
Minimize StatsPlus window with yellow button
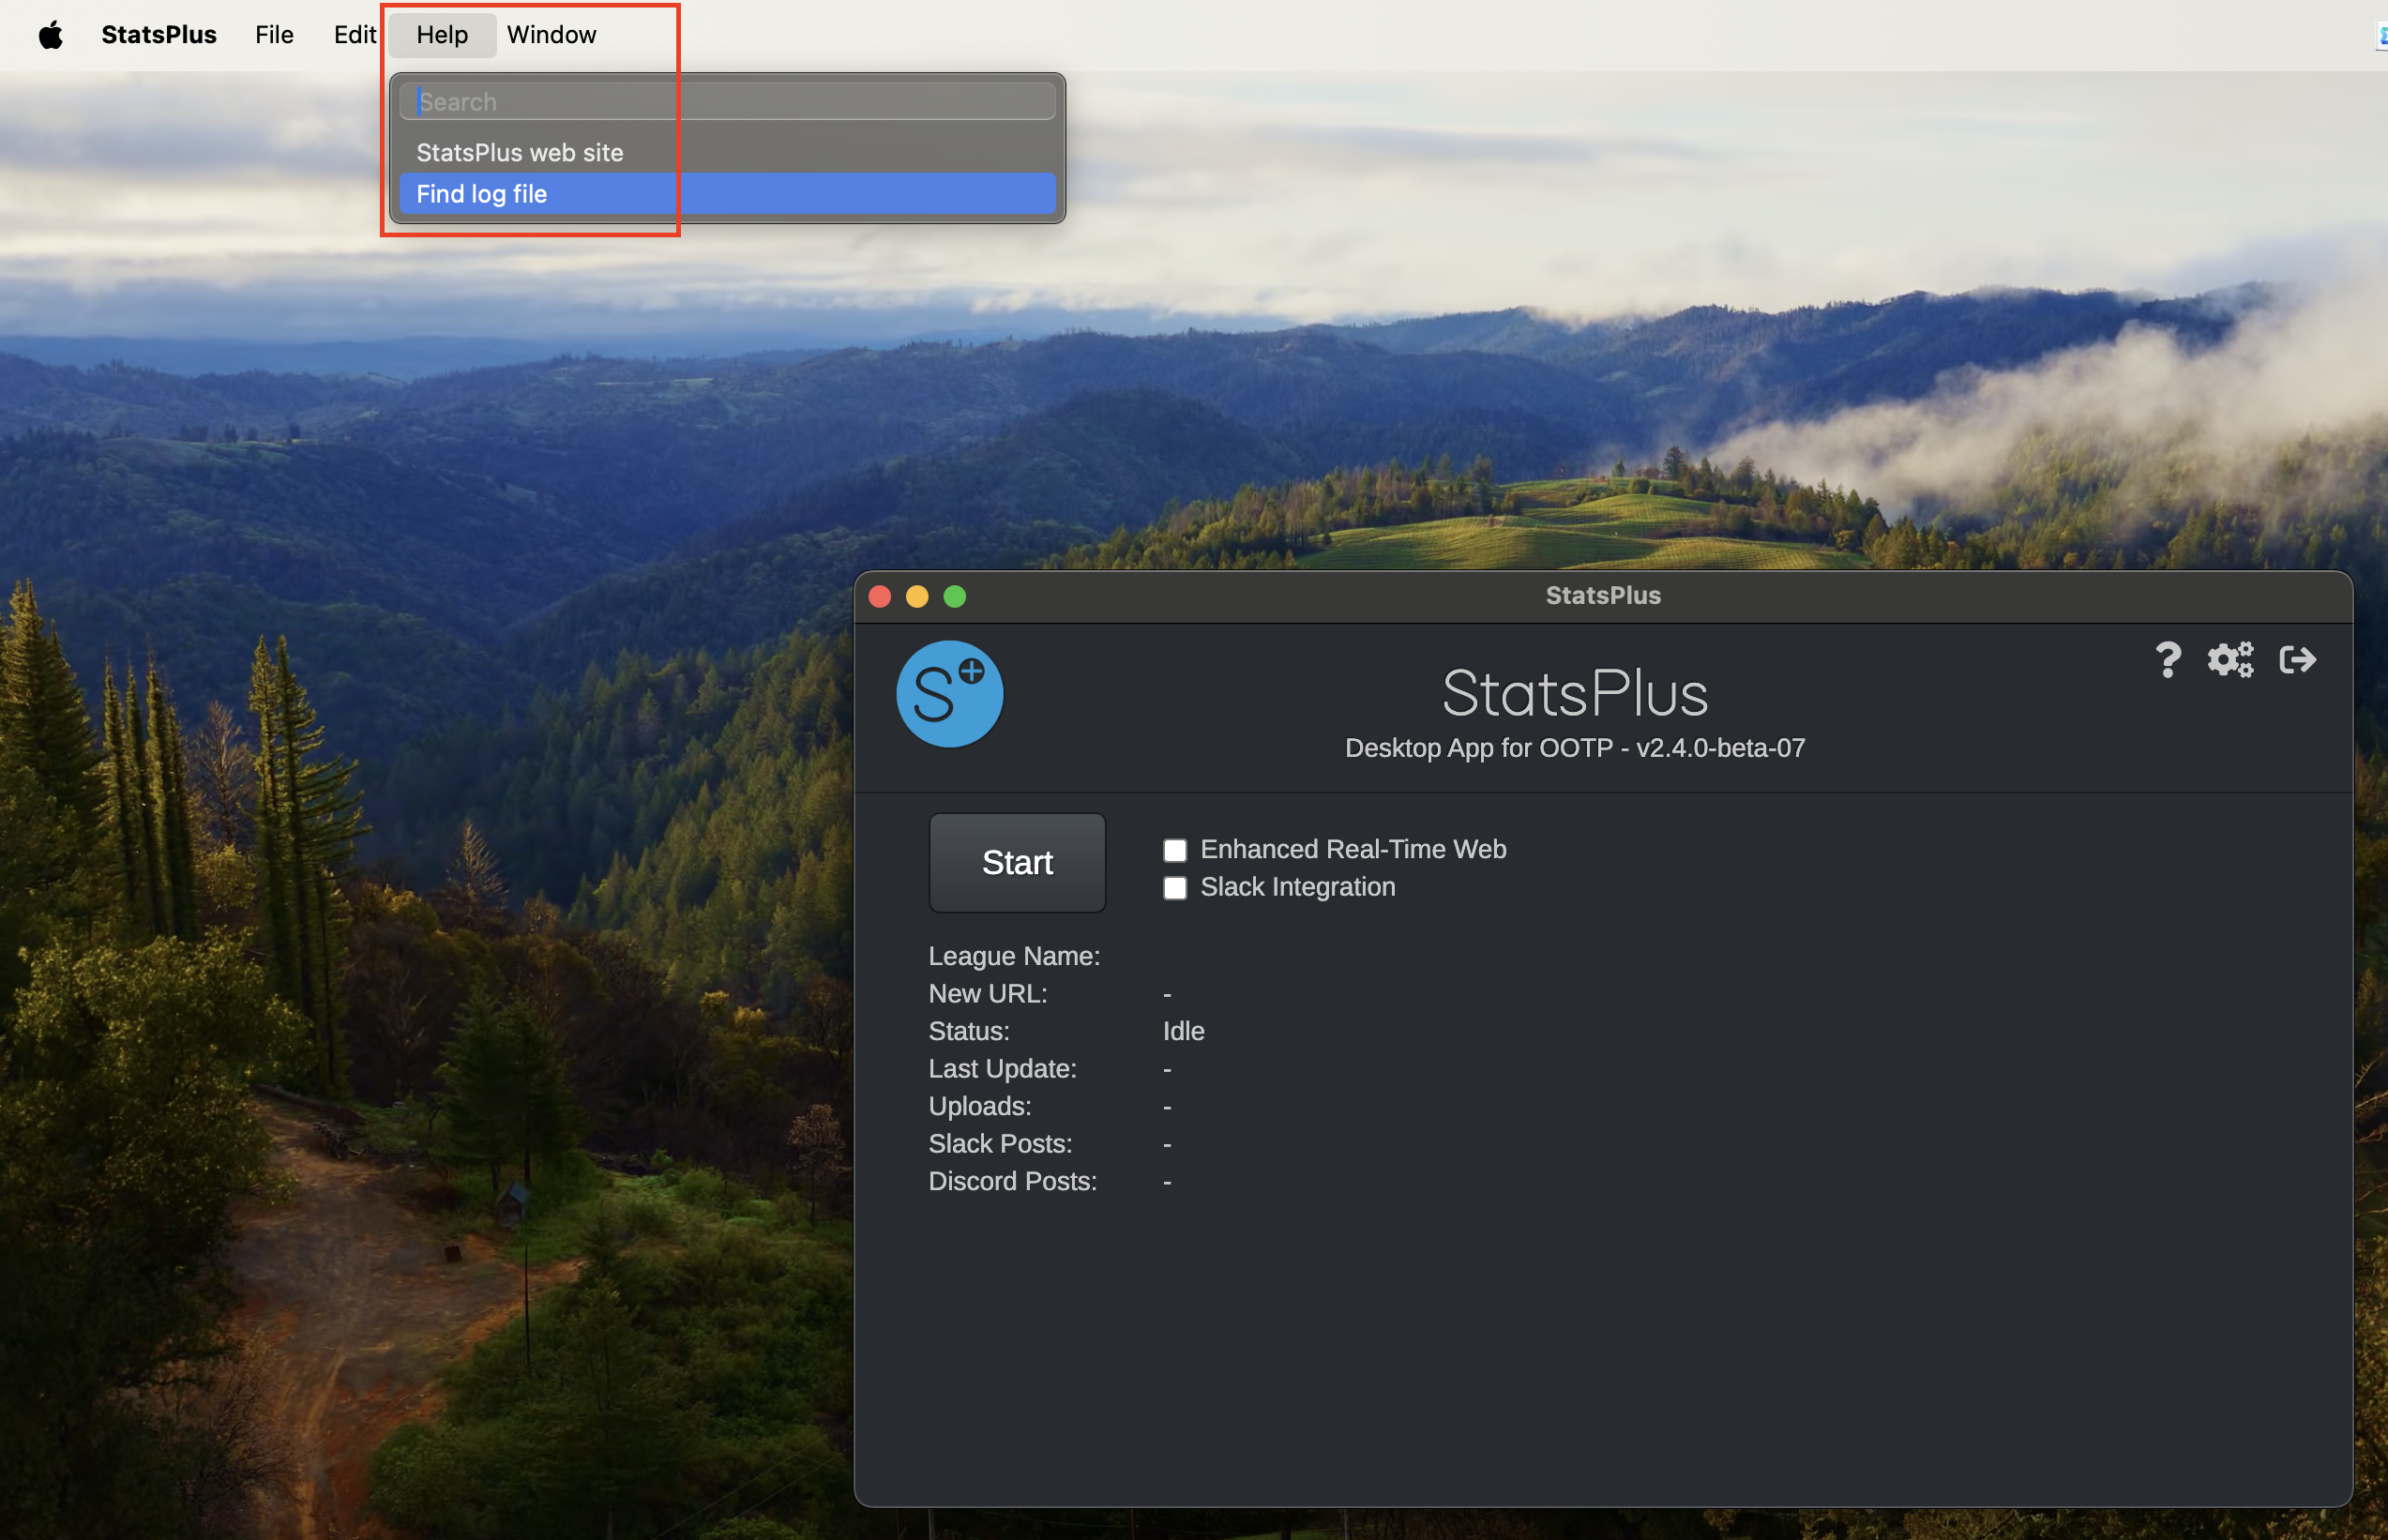click(x=917, y=597)
